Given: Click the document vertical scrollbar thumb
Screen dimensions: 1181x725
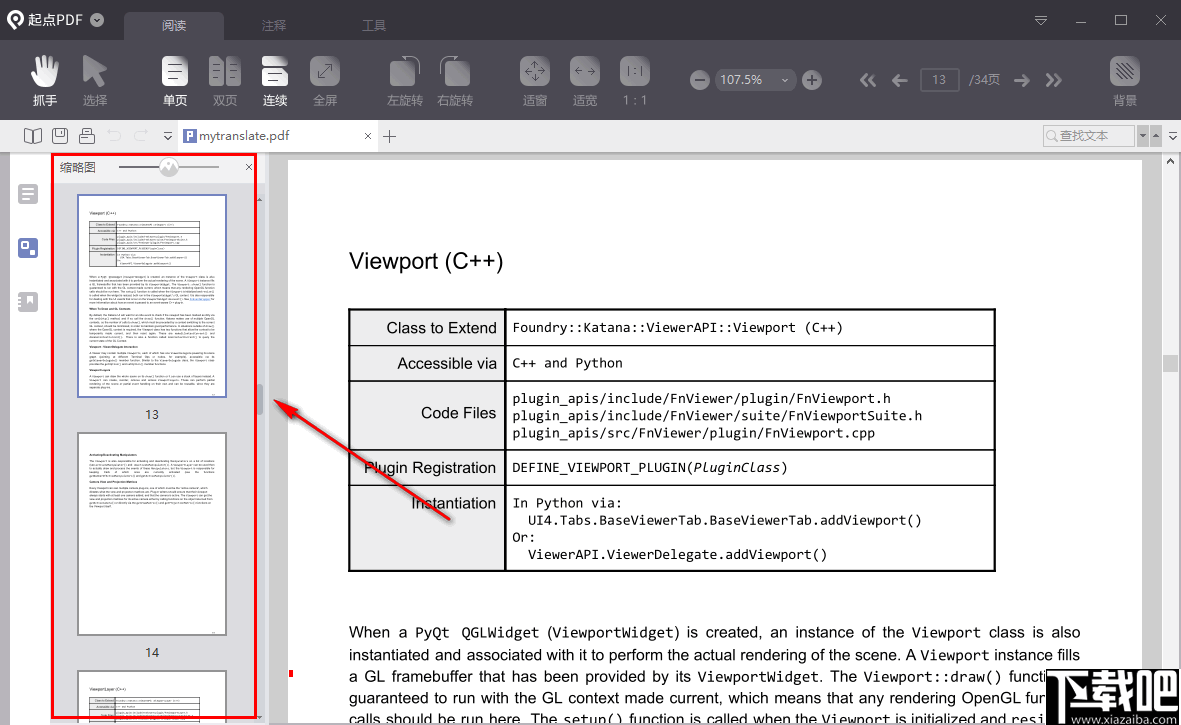Looking at the screenshot, I should pos(1170,363).
